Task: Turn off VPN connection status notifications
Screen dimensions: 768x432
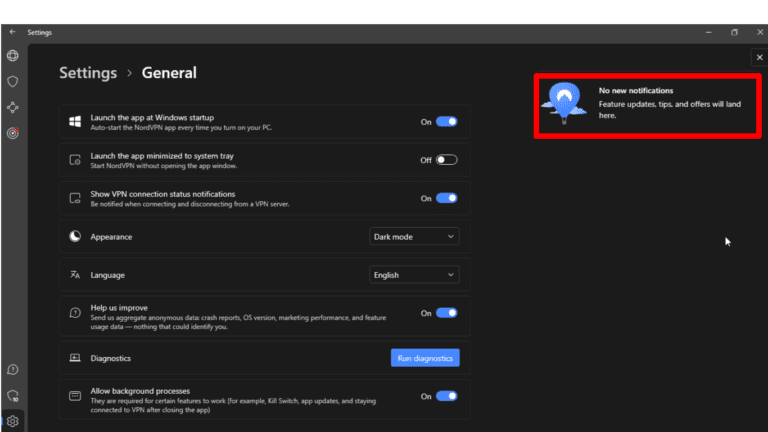Action: (446, 198)
